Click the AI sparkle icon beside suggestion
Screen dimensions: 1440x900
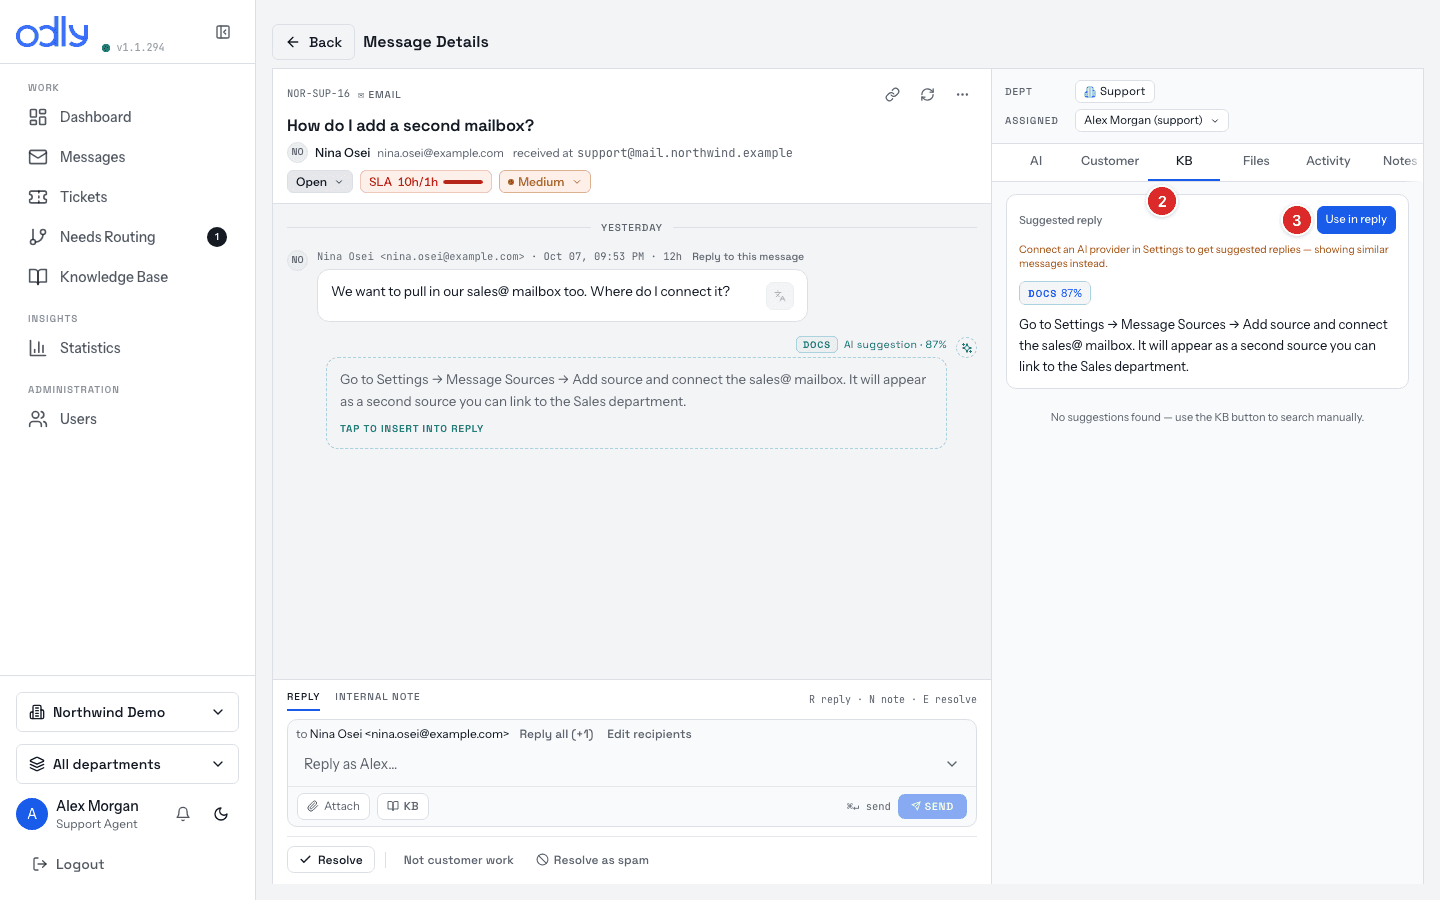point(966,347)
